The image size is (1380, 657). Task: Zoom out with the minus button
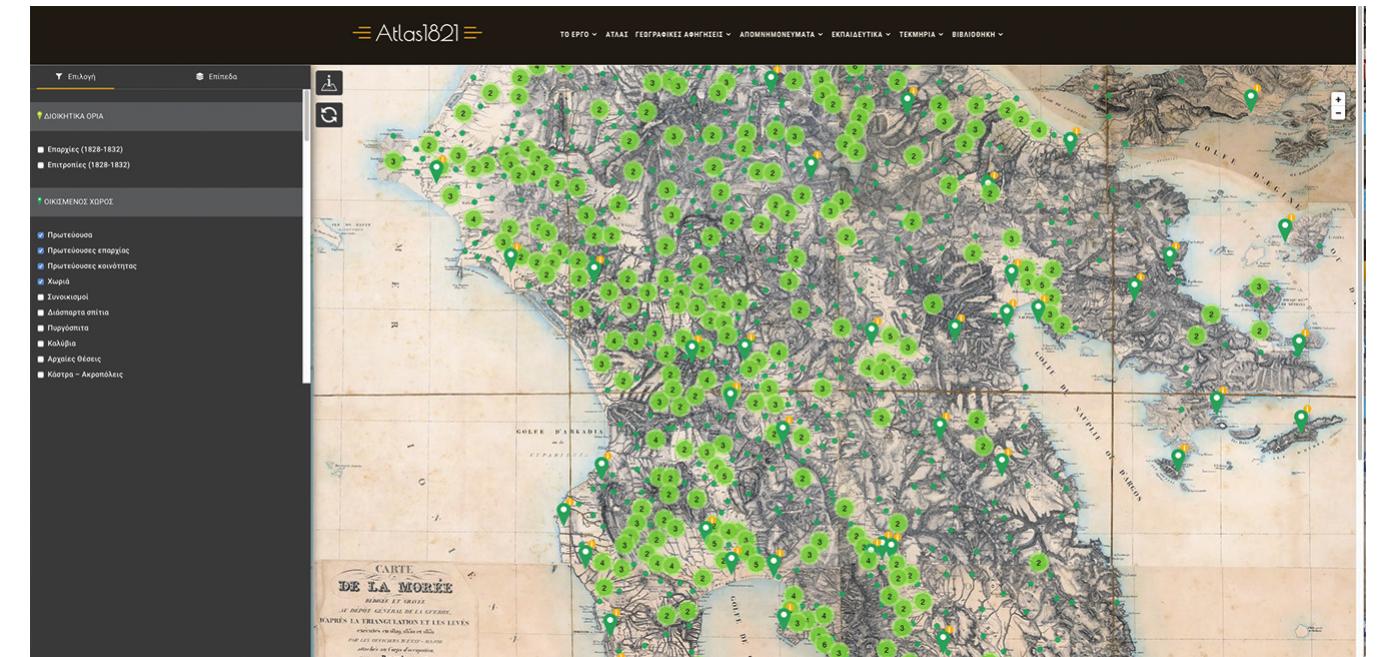(1338, 113)
